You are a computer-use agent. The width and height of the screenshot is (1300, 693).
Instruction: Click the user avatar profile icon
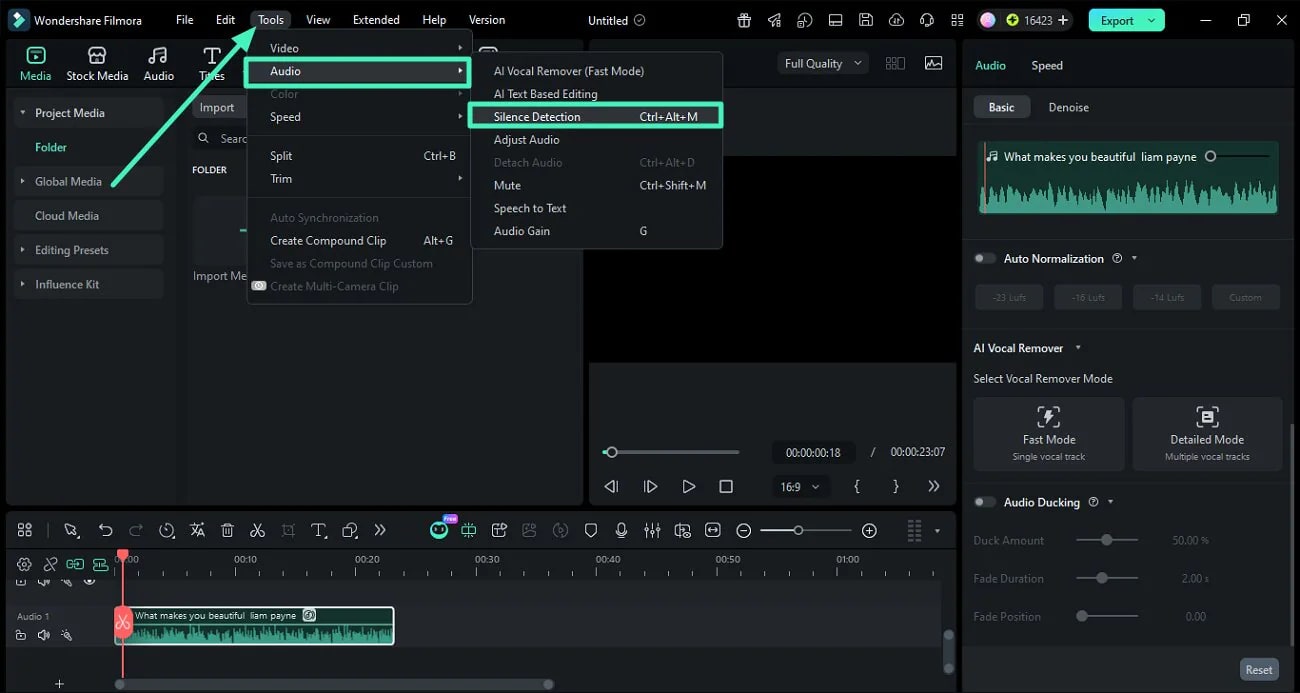(x=987, y=20)
